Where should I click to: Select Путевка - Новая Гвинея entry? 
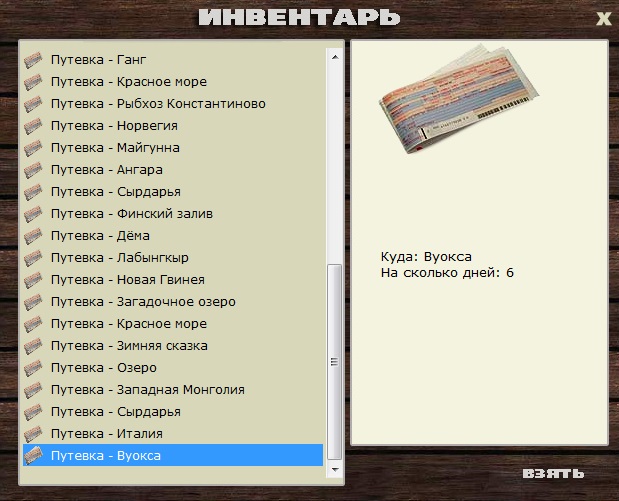[x=173, y=280]
